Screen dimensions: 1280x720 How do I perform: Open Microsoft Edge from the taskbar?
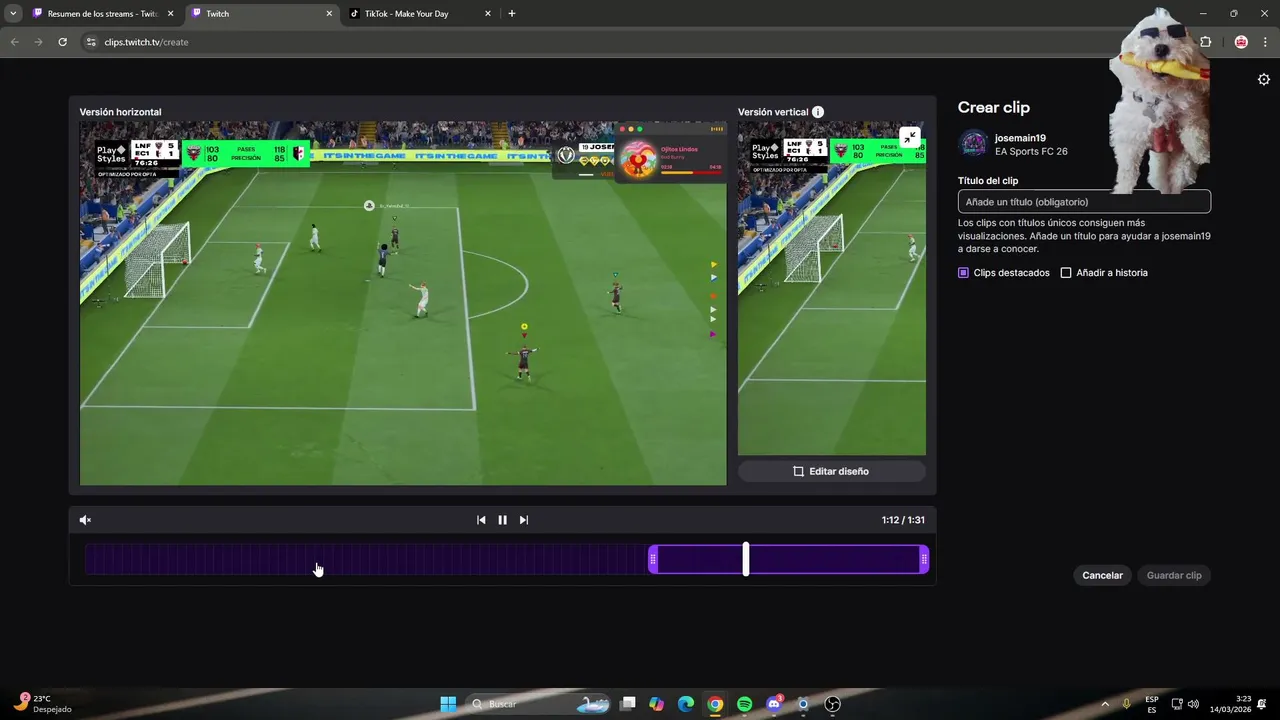pos(686,704)
